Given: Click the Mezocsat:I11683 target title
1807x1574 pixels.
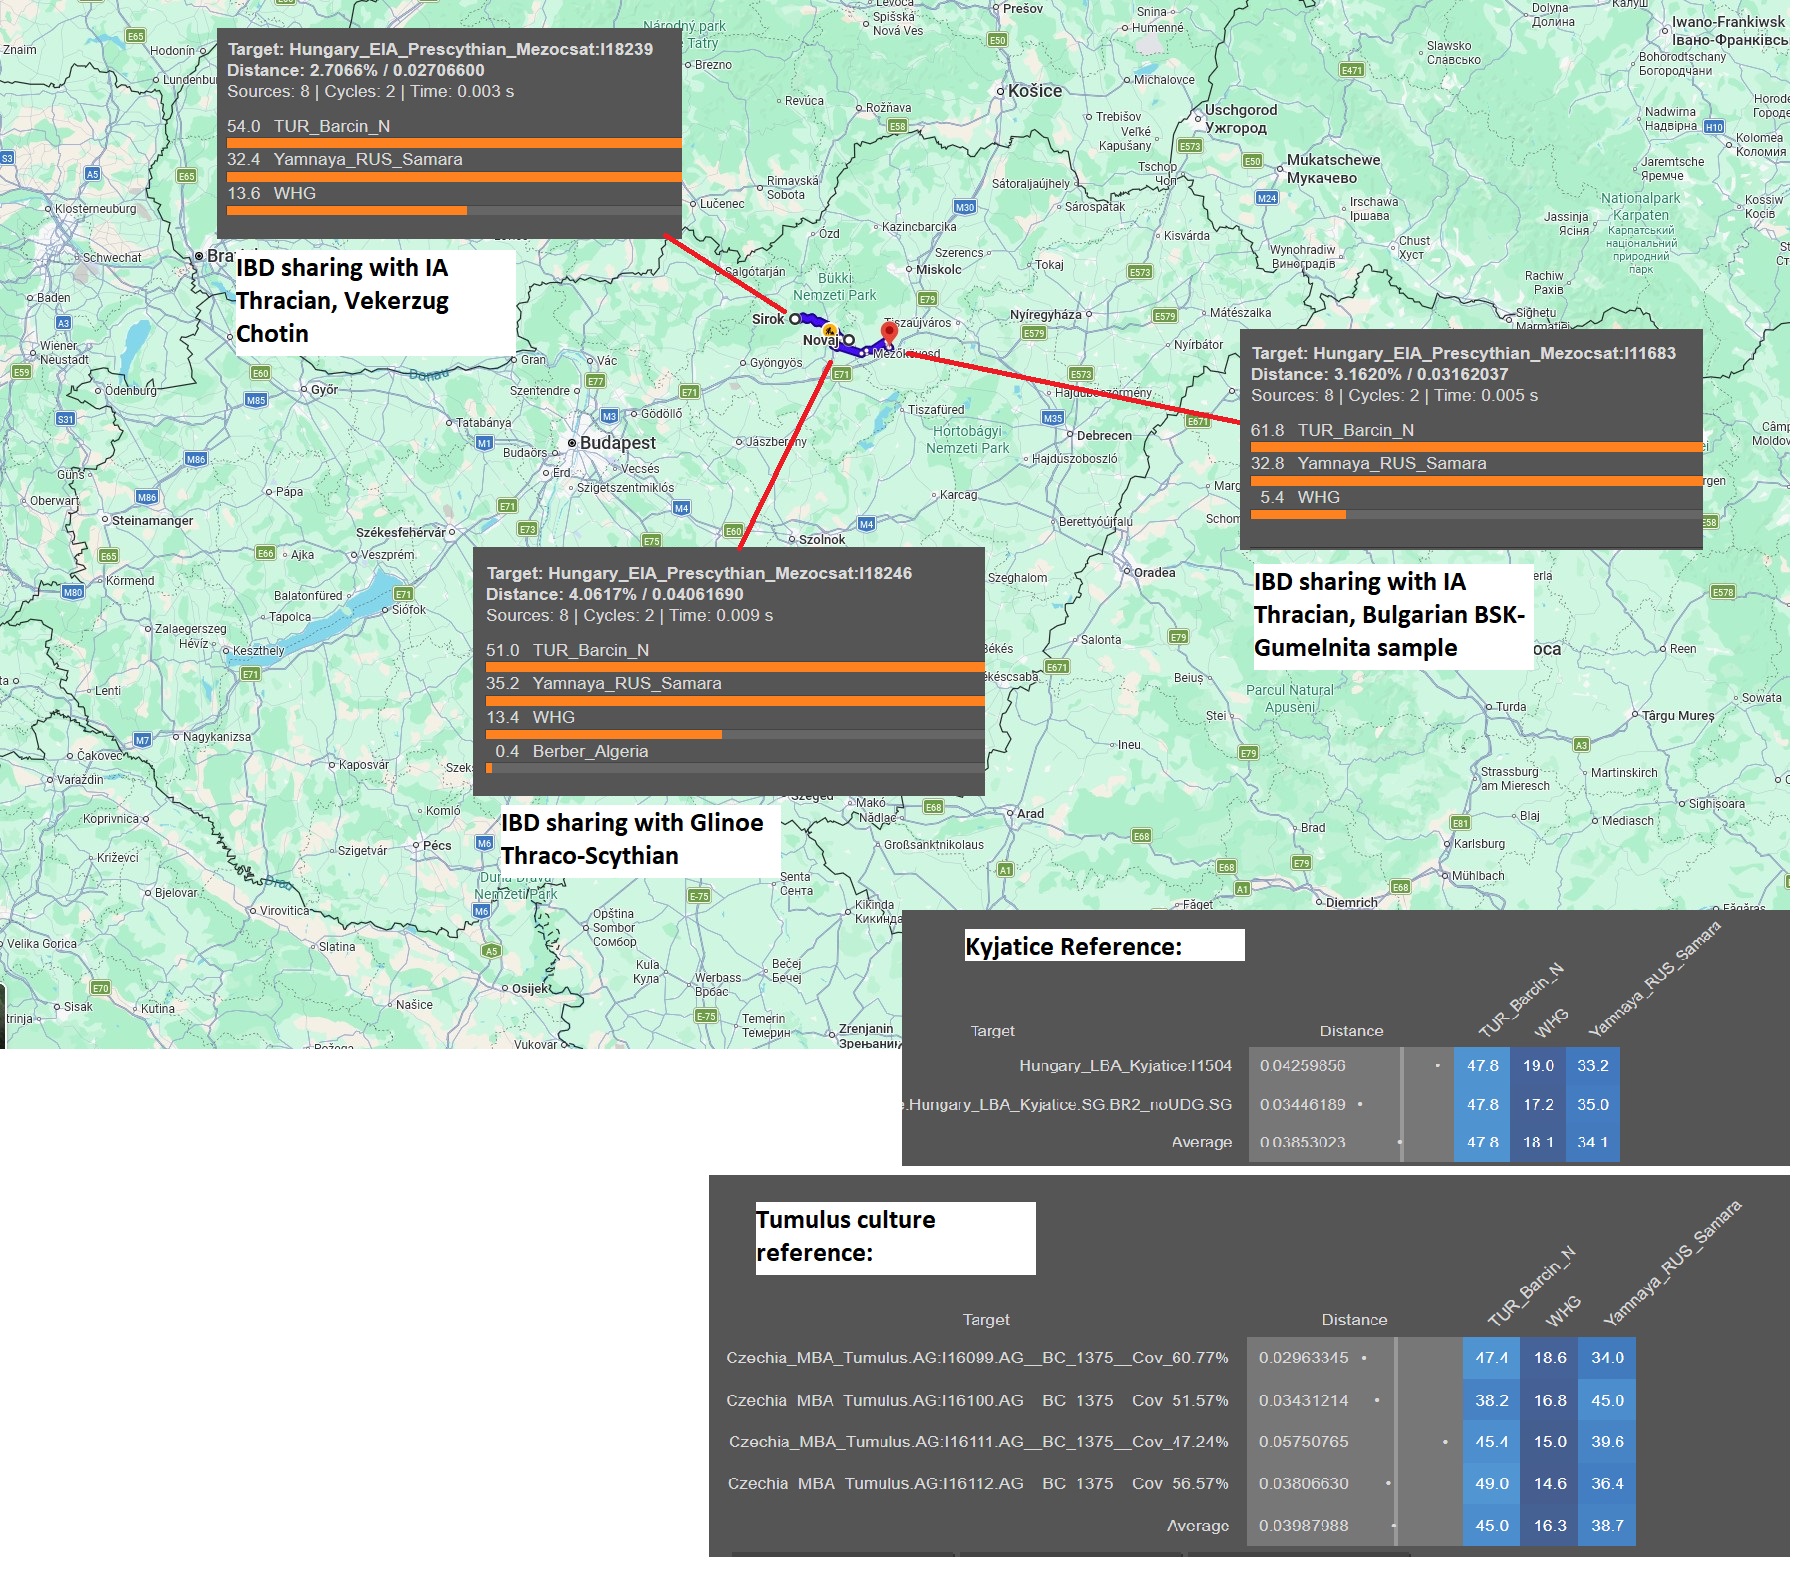Looking at the screenshot, I should pyautogui.click(x=1464, y=353).
